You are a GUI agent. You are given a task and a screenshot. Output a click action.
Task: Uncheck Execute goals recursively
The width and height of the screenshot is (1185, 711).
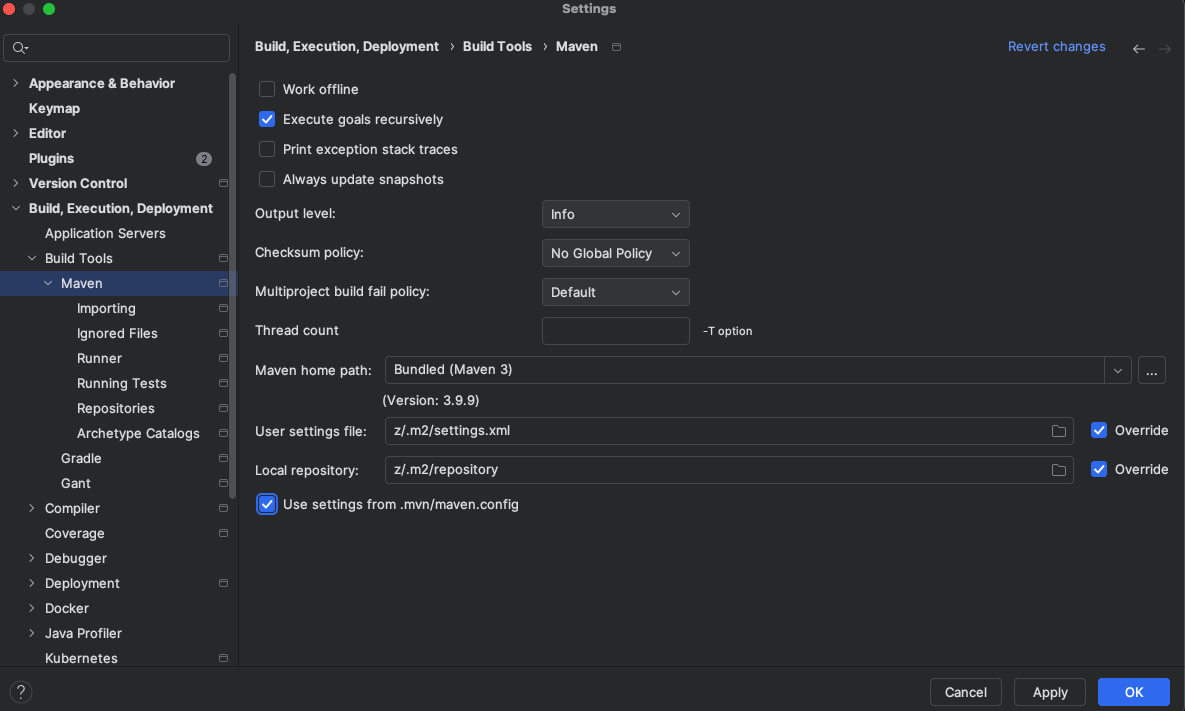(x=267, y=120)
